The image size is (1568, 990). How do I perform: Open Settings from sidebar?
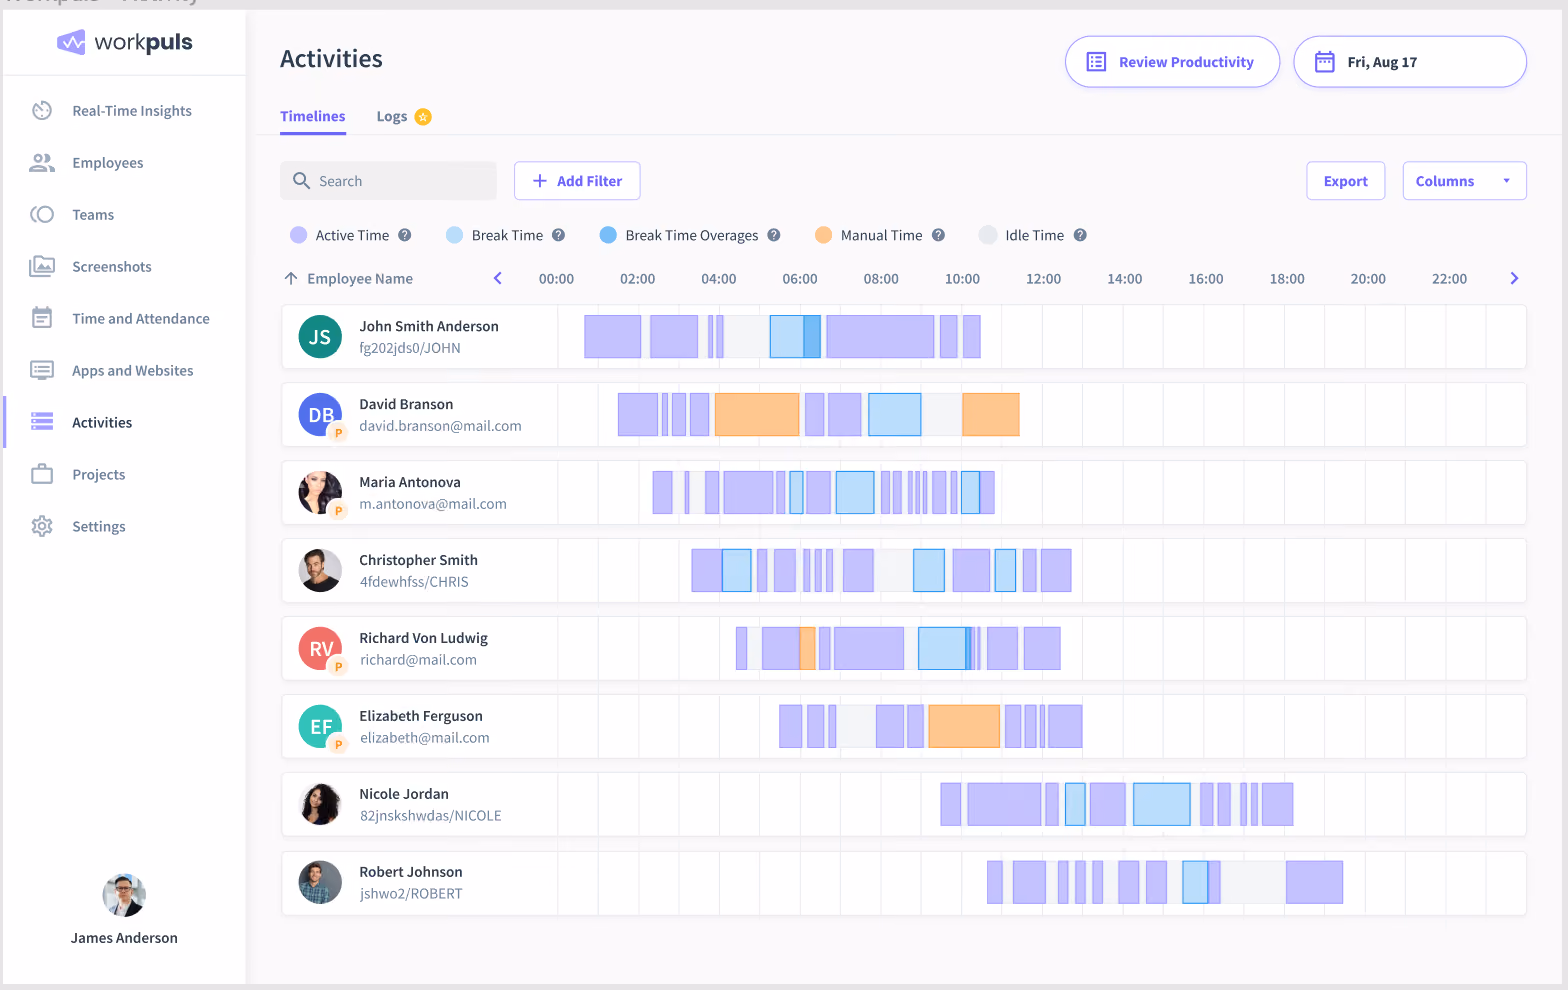click(x=99, y=527)
